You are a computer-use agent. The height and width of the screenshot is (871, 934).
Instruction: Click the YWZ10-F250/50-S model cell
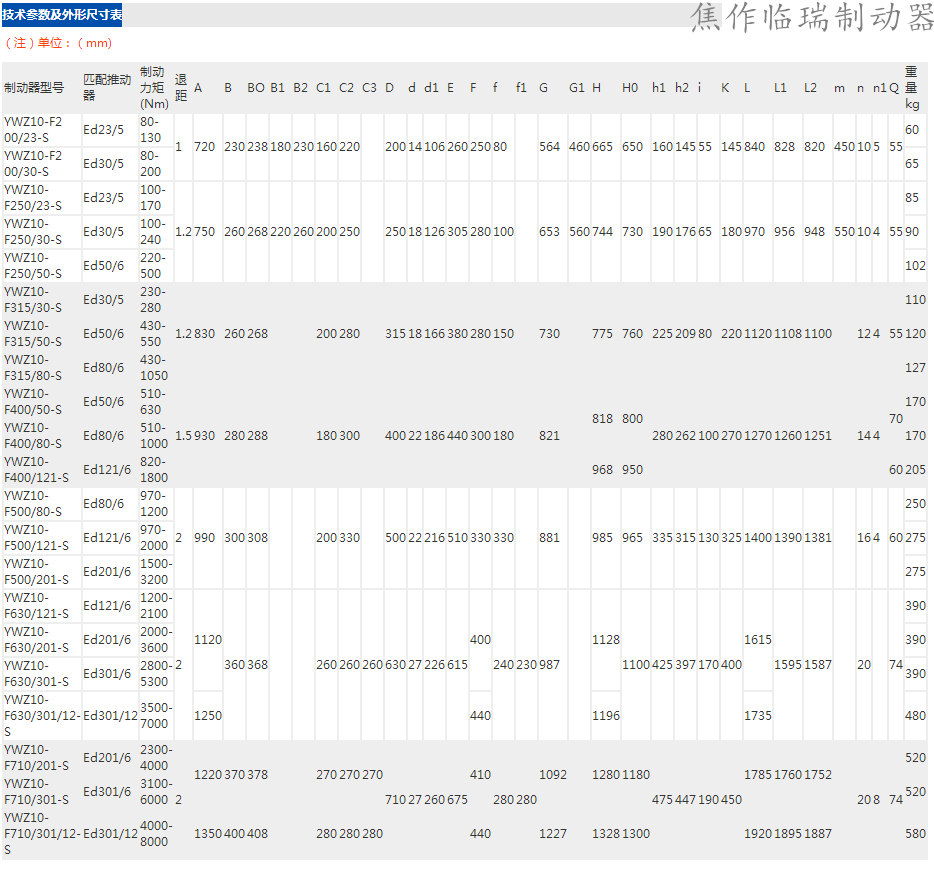[x=34, y=266]
